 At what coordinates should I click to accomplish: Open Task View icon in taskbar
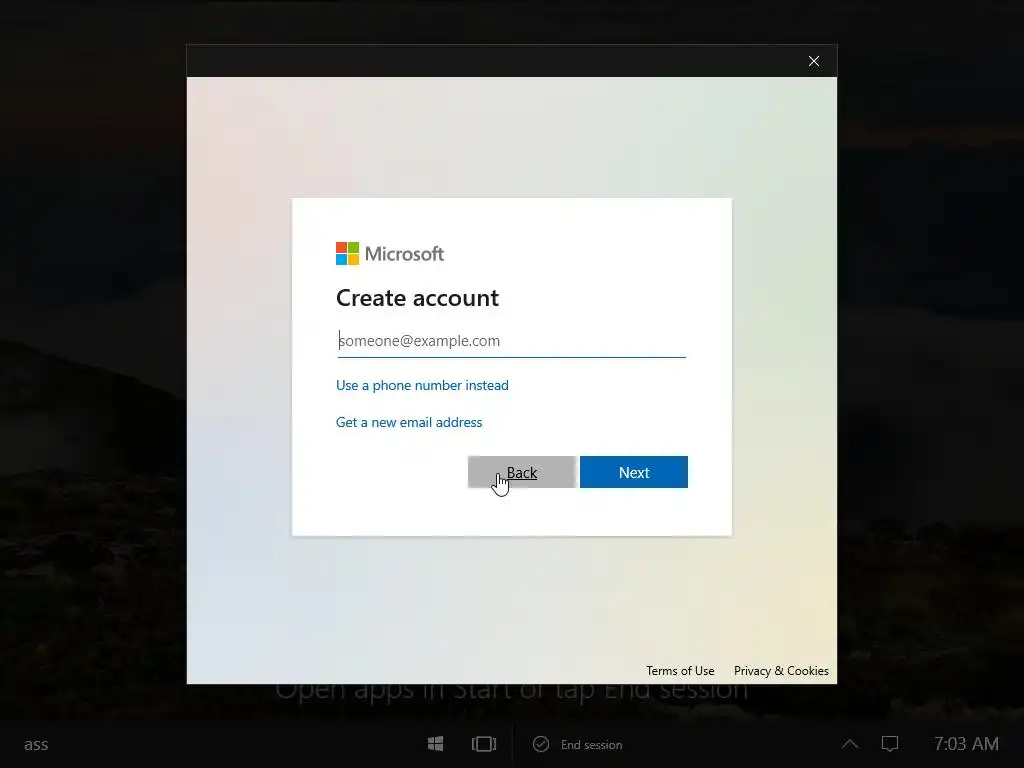click(484, 744)
